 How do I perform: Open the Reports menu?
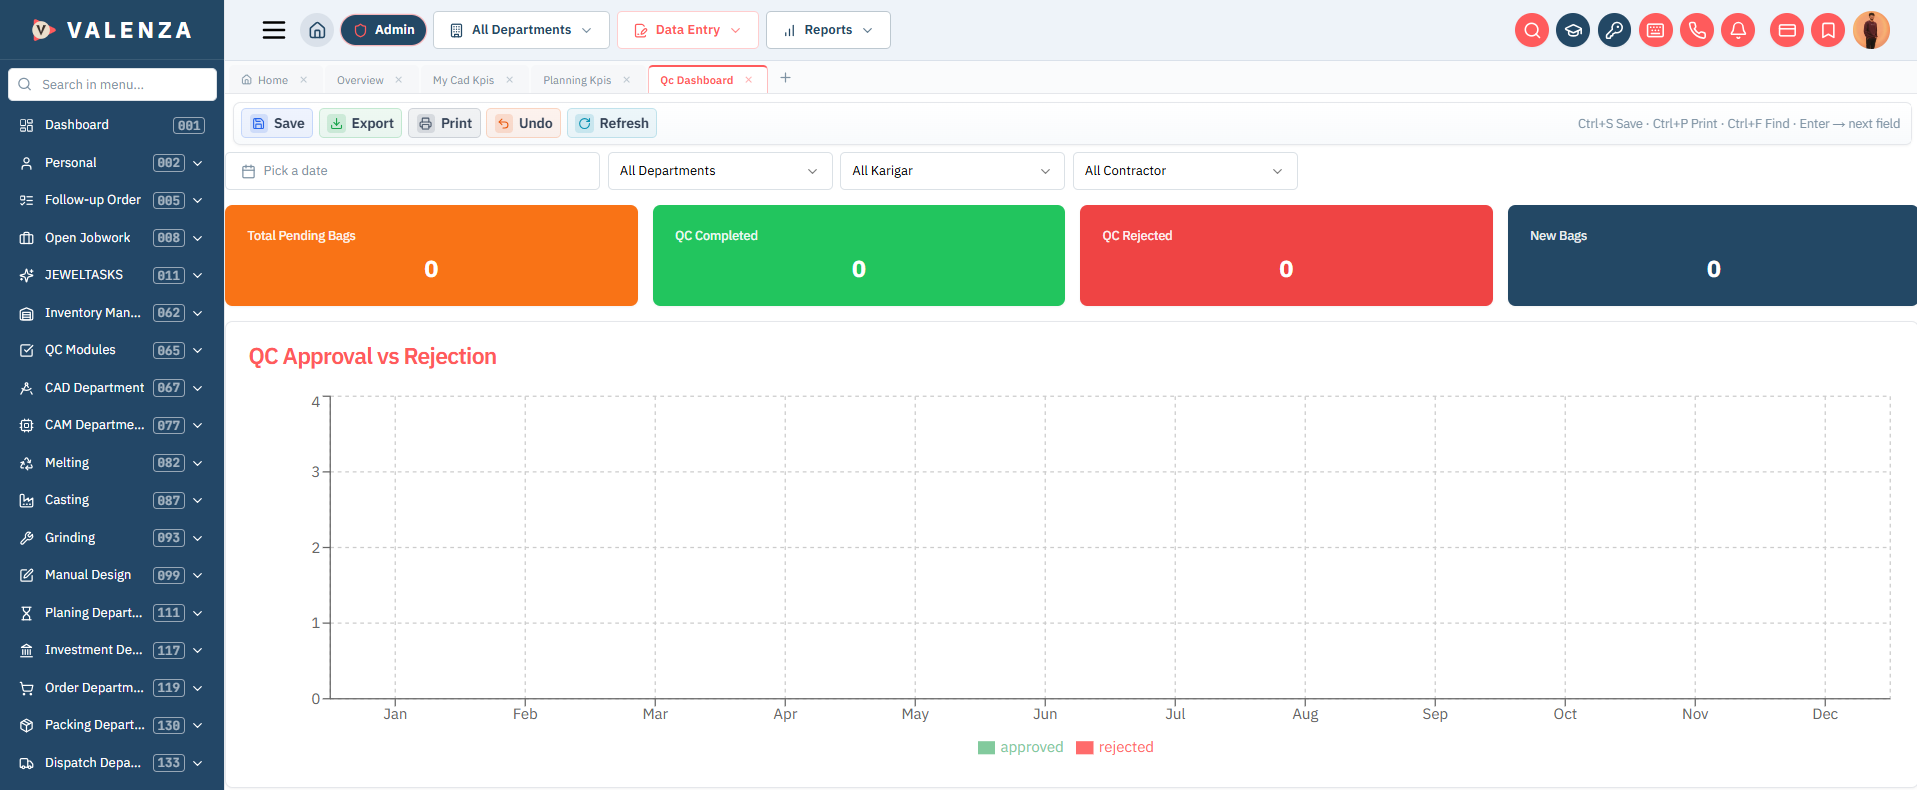point(828,30)
